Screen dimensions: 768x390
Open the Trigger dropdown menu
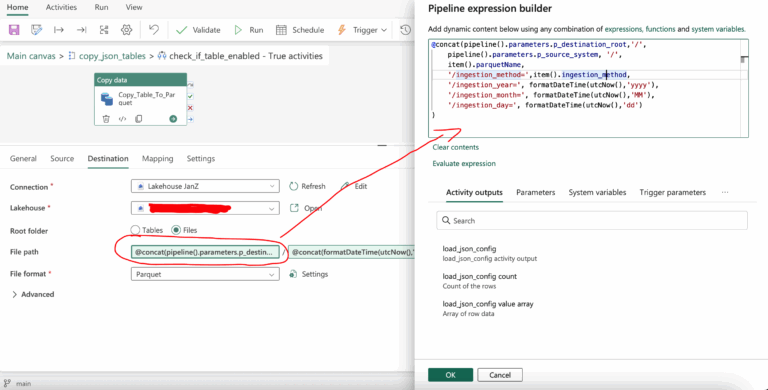click(363, 30)
